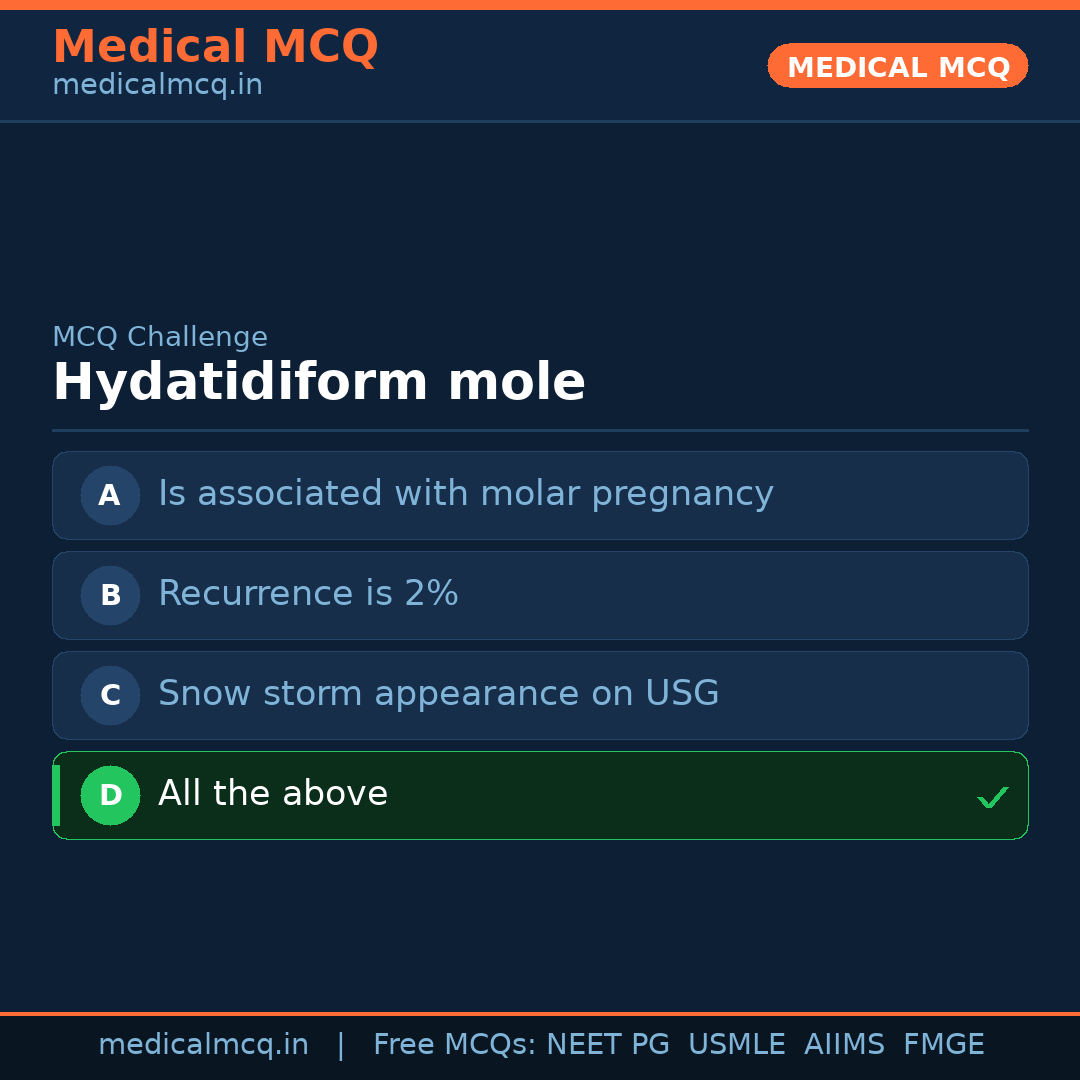This screenshot has height=1080, width=1080.
Task: Click the letter A circle icon
Action: [110, 495]
